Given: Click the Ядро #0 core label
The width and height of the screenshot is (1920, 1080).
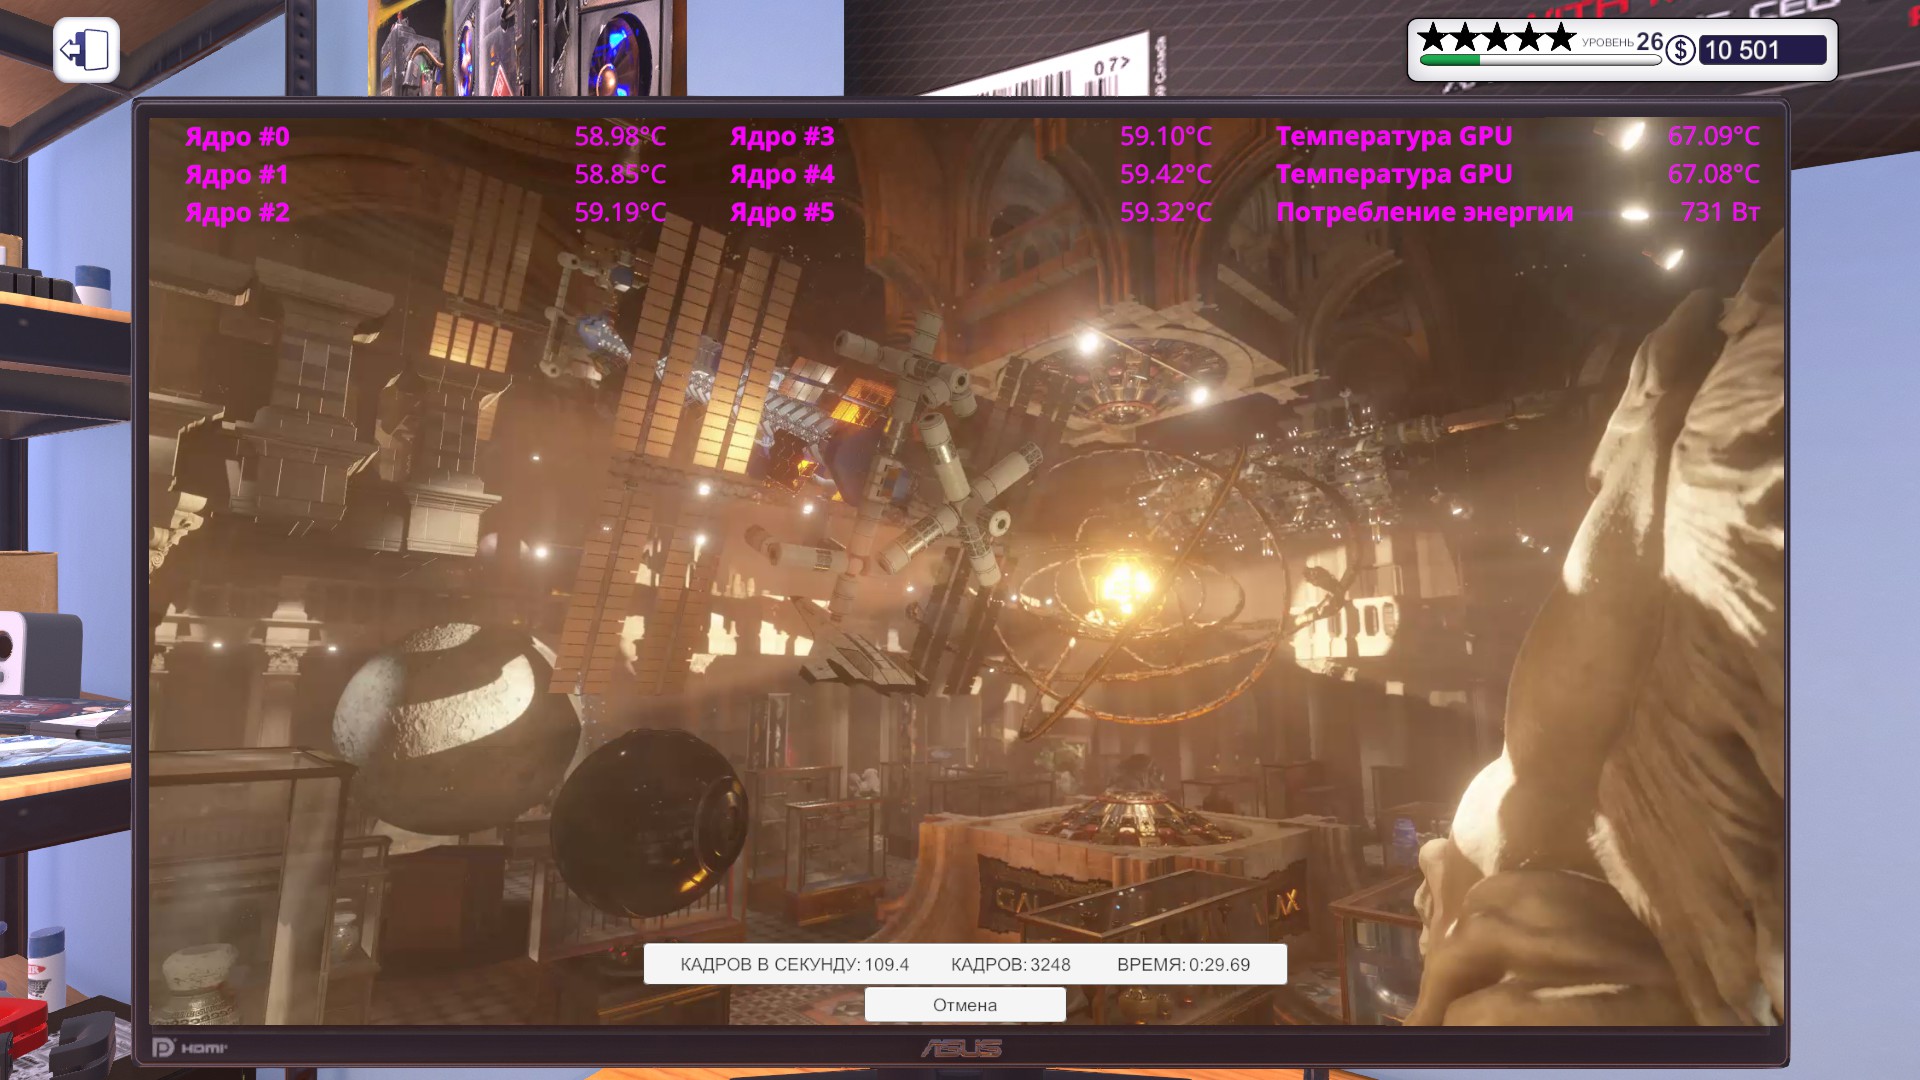Looking at the screenshot, I should point(237,136).
